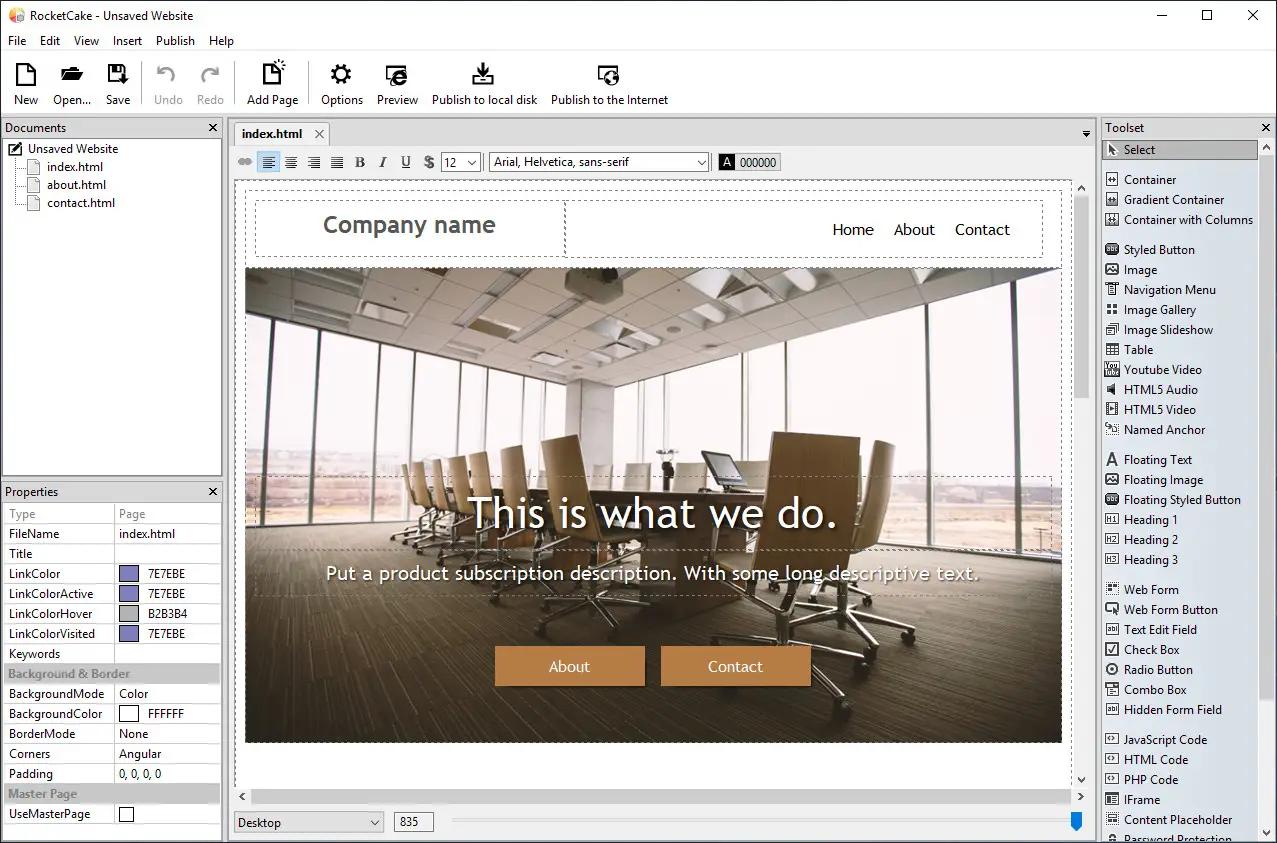Screen dimensions: 1277x843
Task: Select the Youtube Video tool
Action: coord(1162,370)
